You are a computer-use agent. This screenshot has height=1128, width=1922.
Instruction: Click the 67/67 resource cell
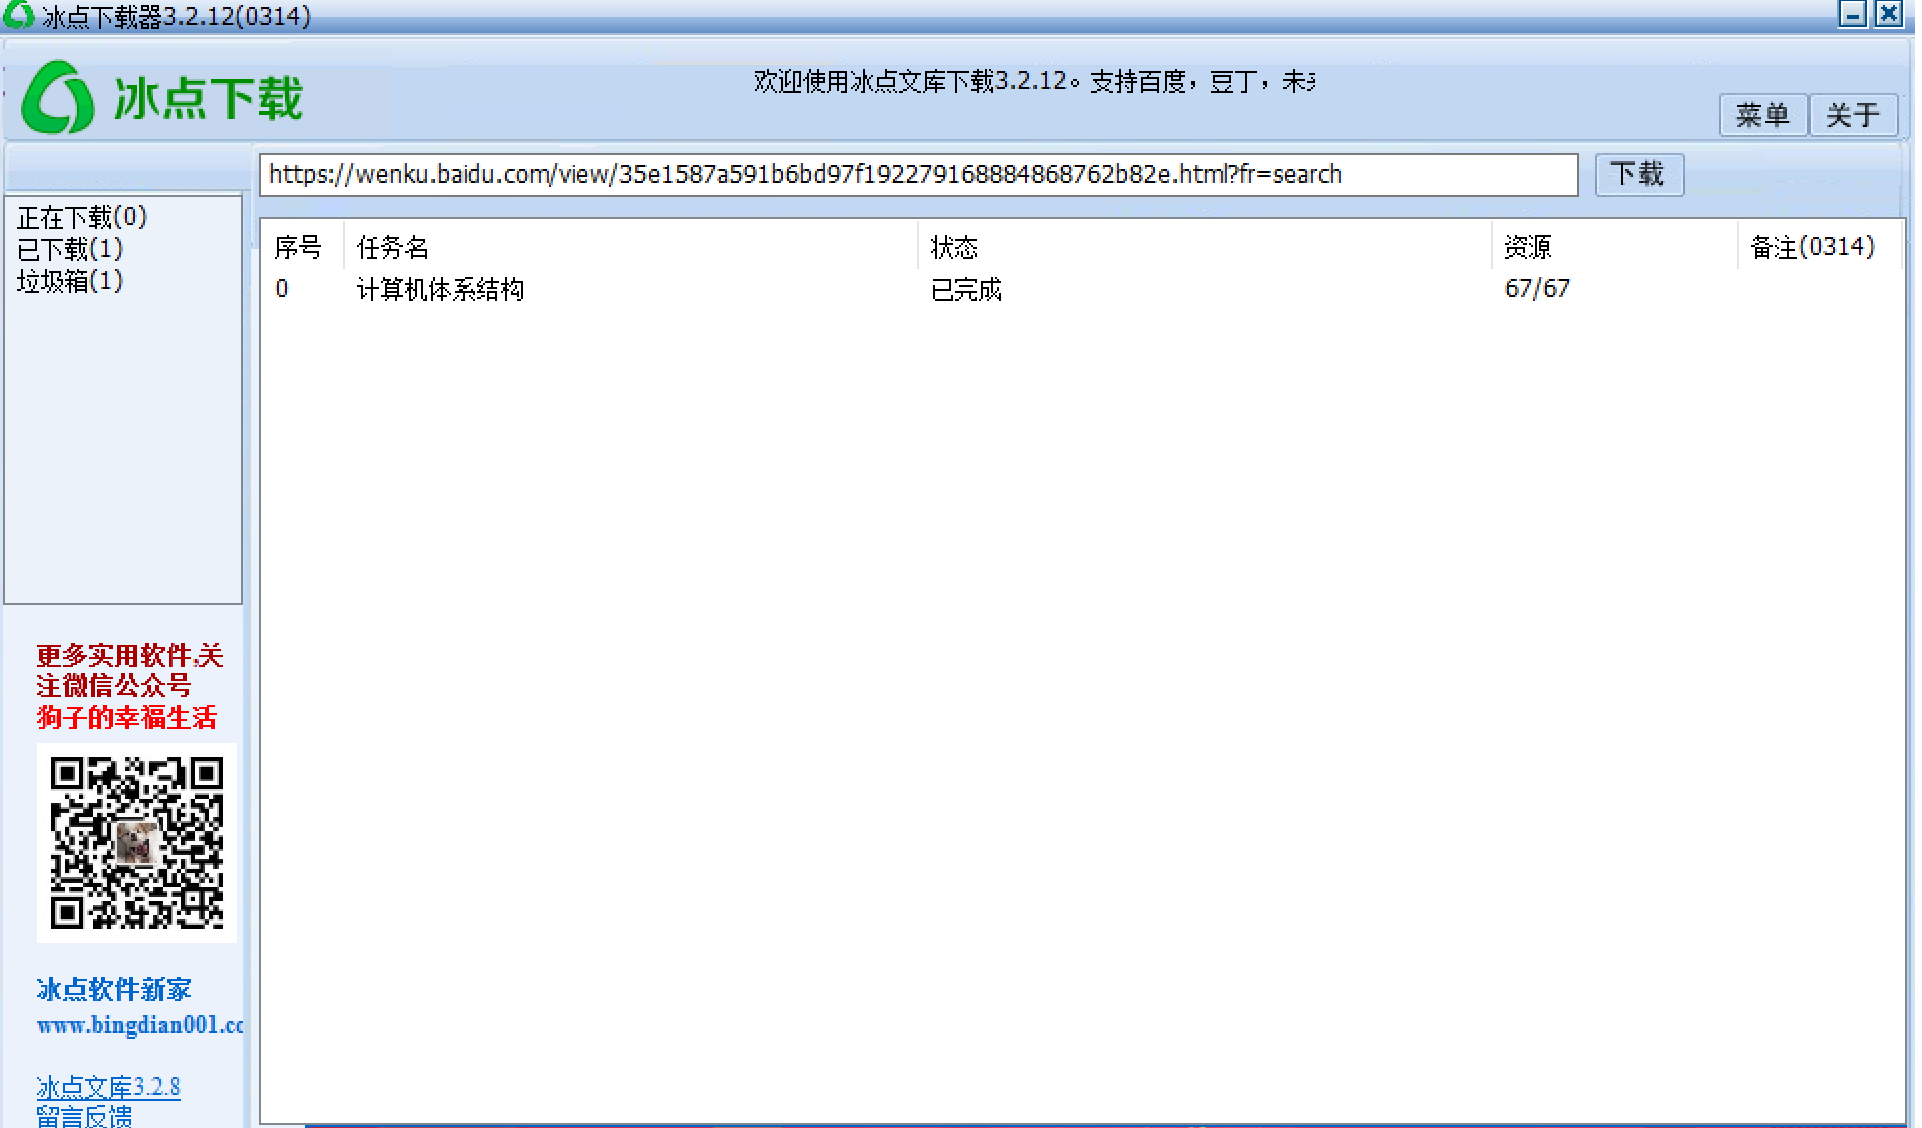pos(1537,289)
